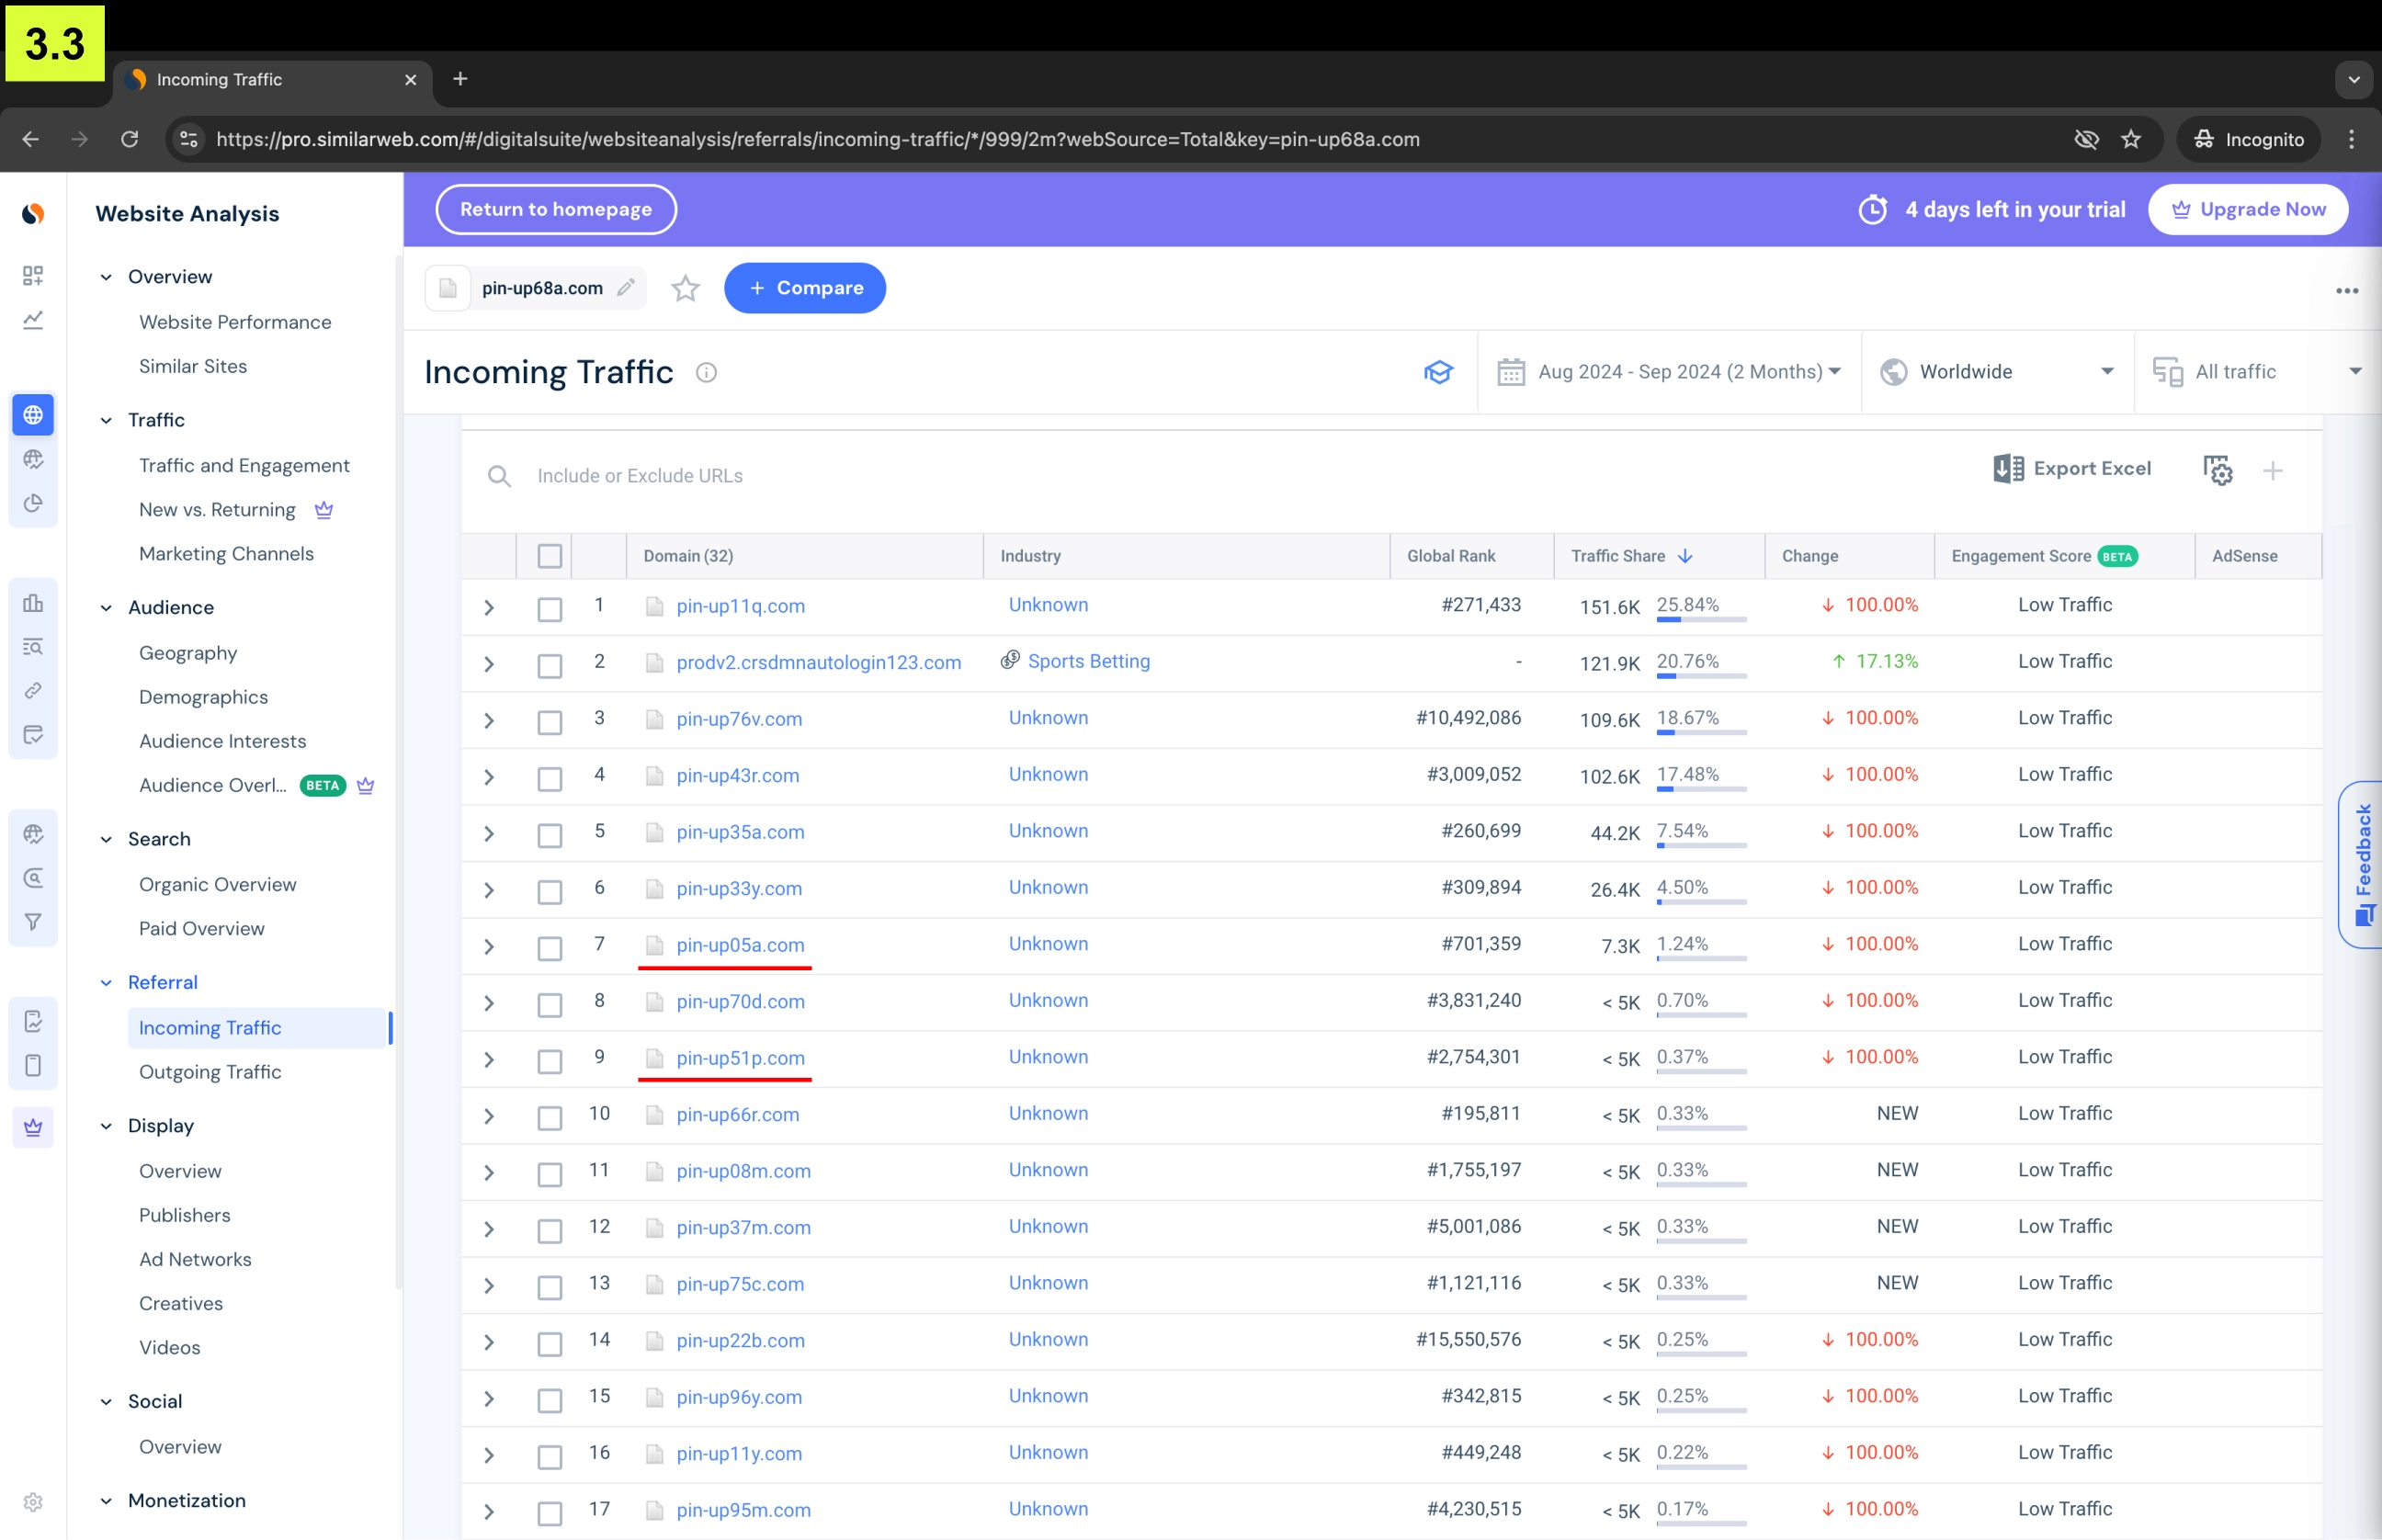Open the table column settings gear icon
Viewport: 2382px width, 1540px height.
(2217, 470)
